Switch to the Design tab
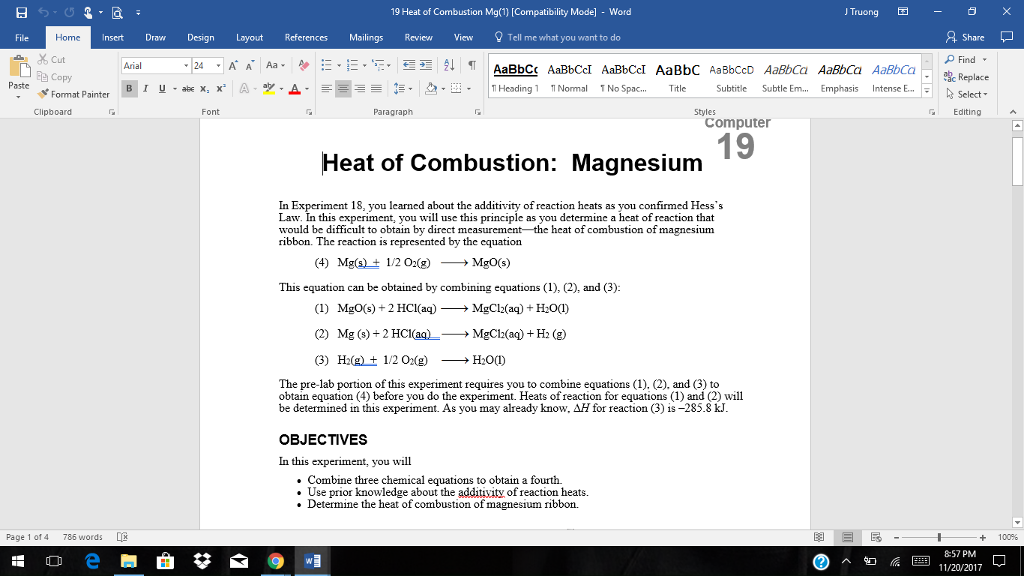 200,37
